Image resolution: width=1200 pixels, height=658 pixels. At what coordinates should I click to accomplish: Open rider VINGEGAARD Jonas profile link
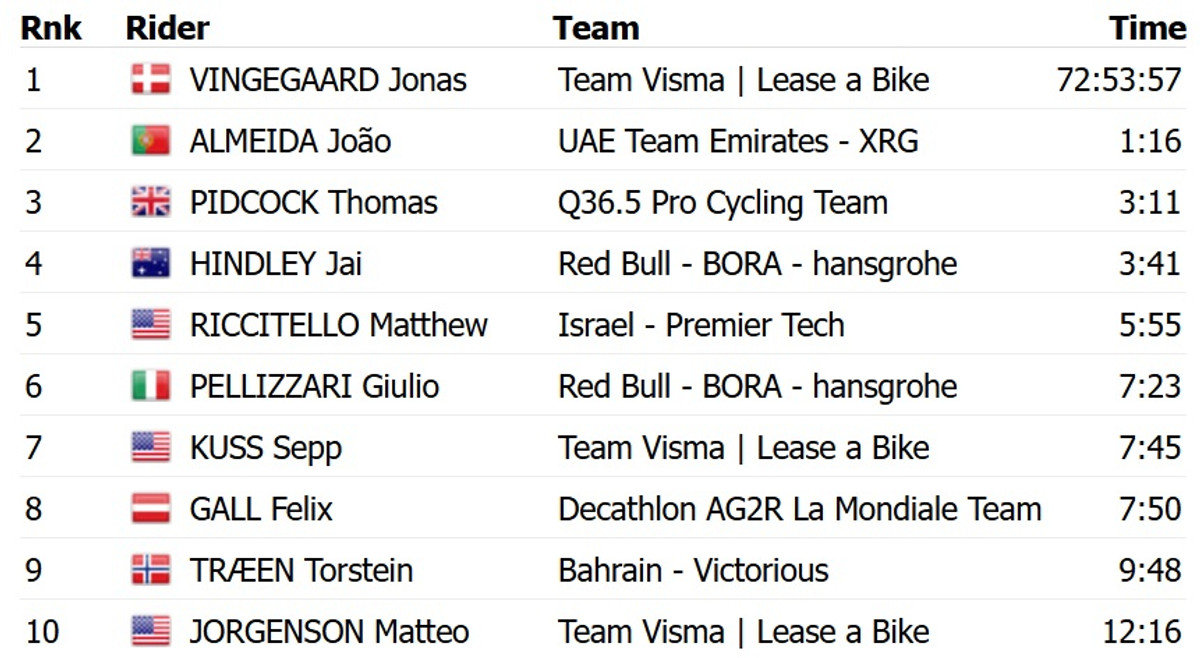pyautogui.click(x=328, y=80)
